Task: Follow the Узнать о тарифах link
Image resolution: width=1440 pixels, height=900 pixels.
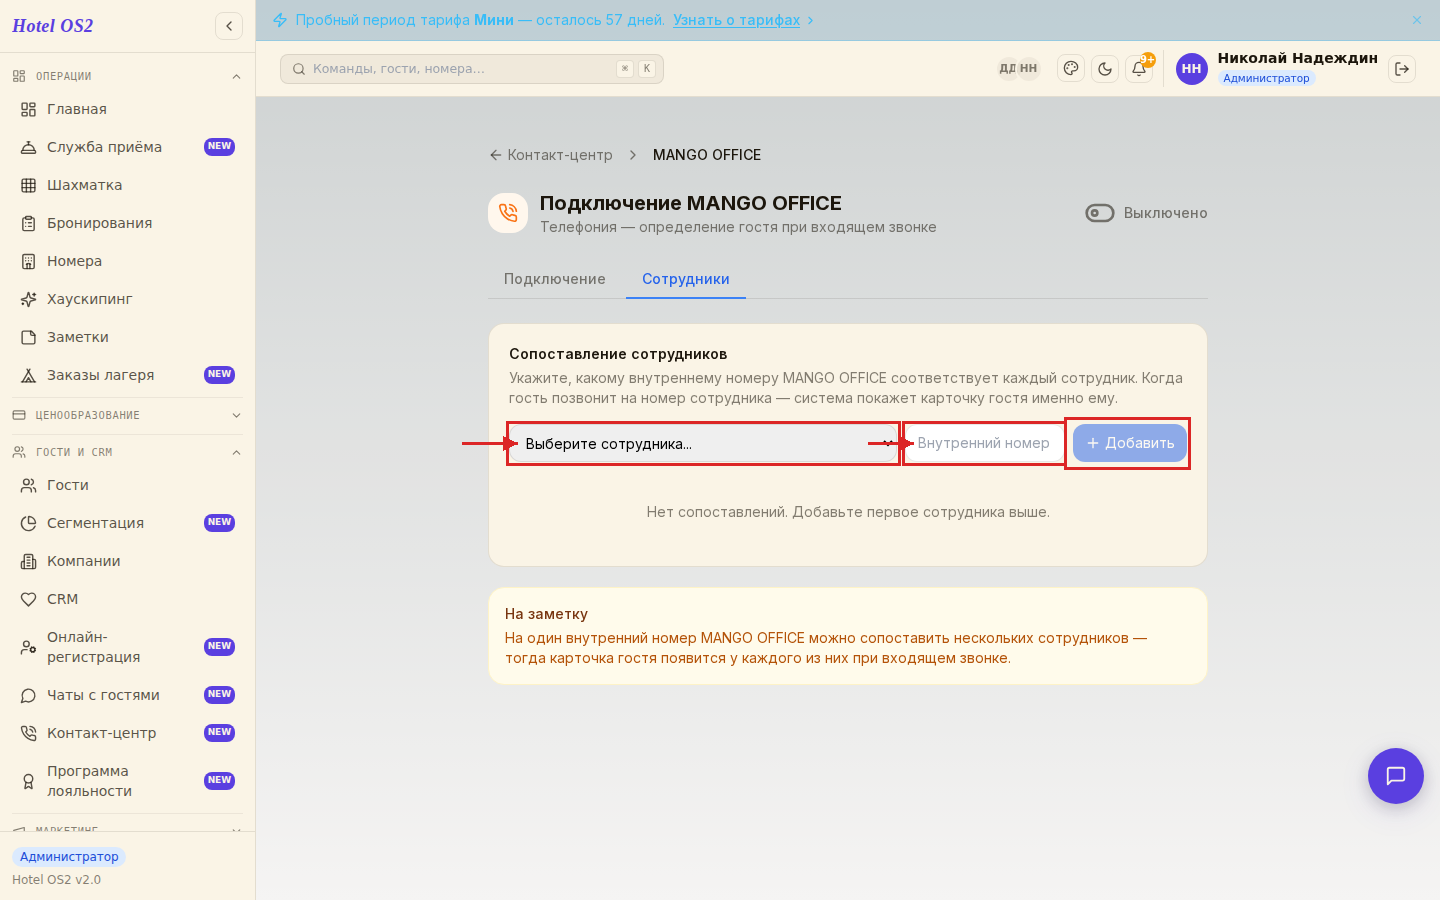Action: 736,20
